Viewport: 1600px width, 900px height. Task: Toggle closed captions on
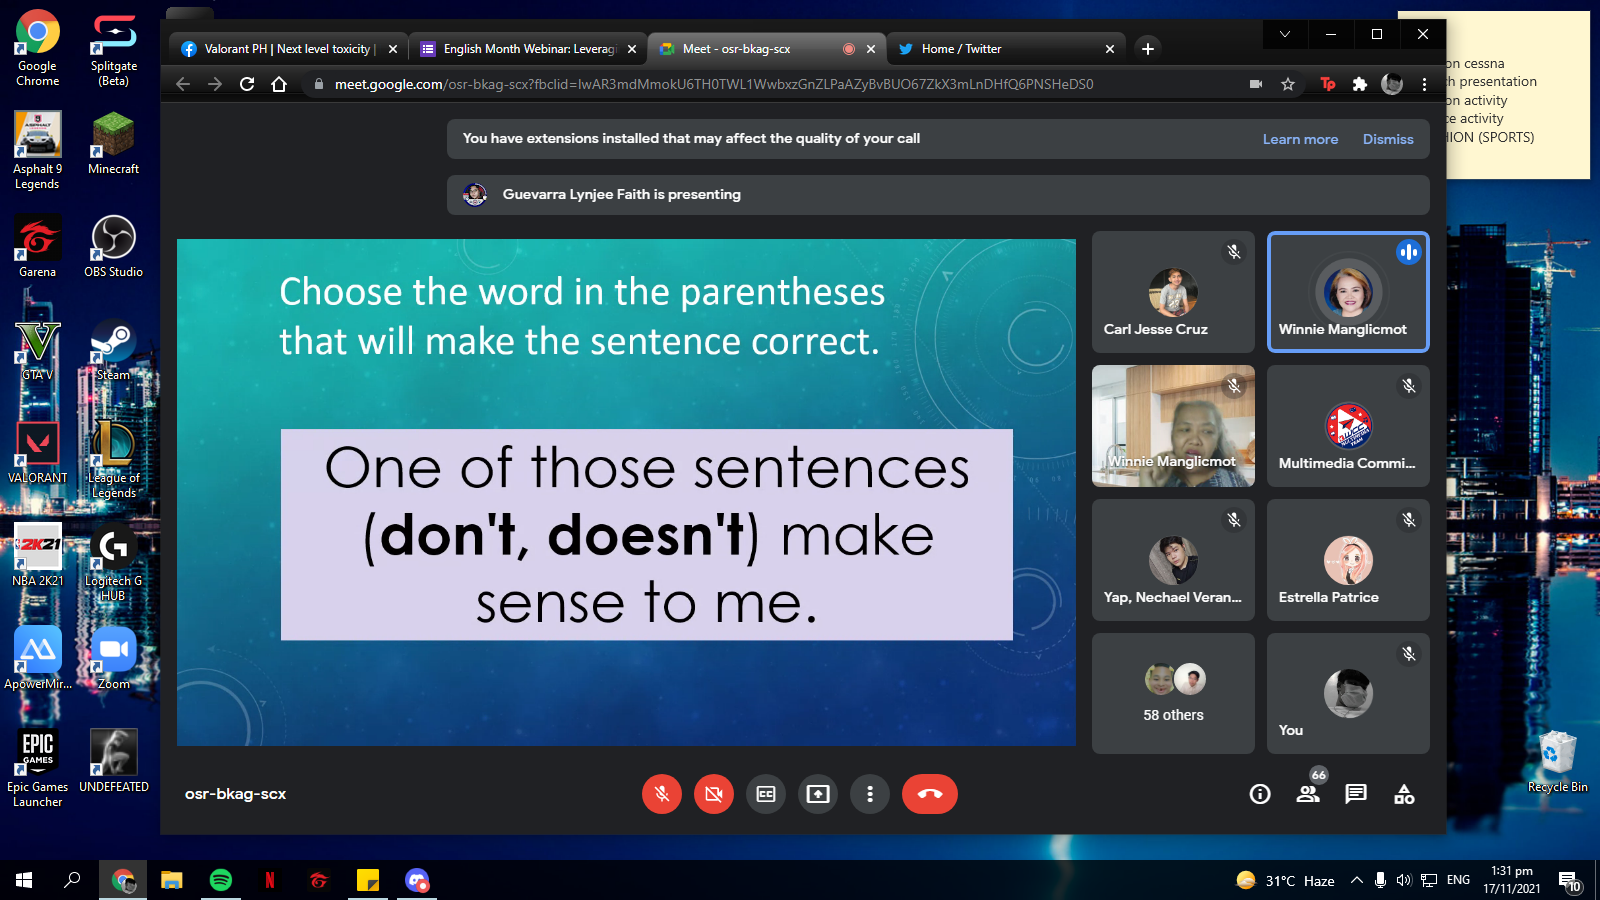[766, 794]
